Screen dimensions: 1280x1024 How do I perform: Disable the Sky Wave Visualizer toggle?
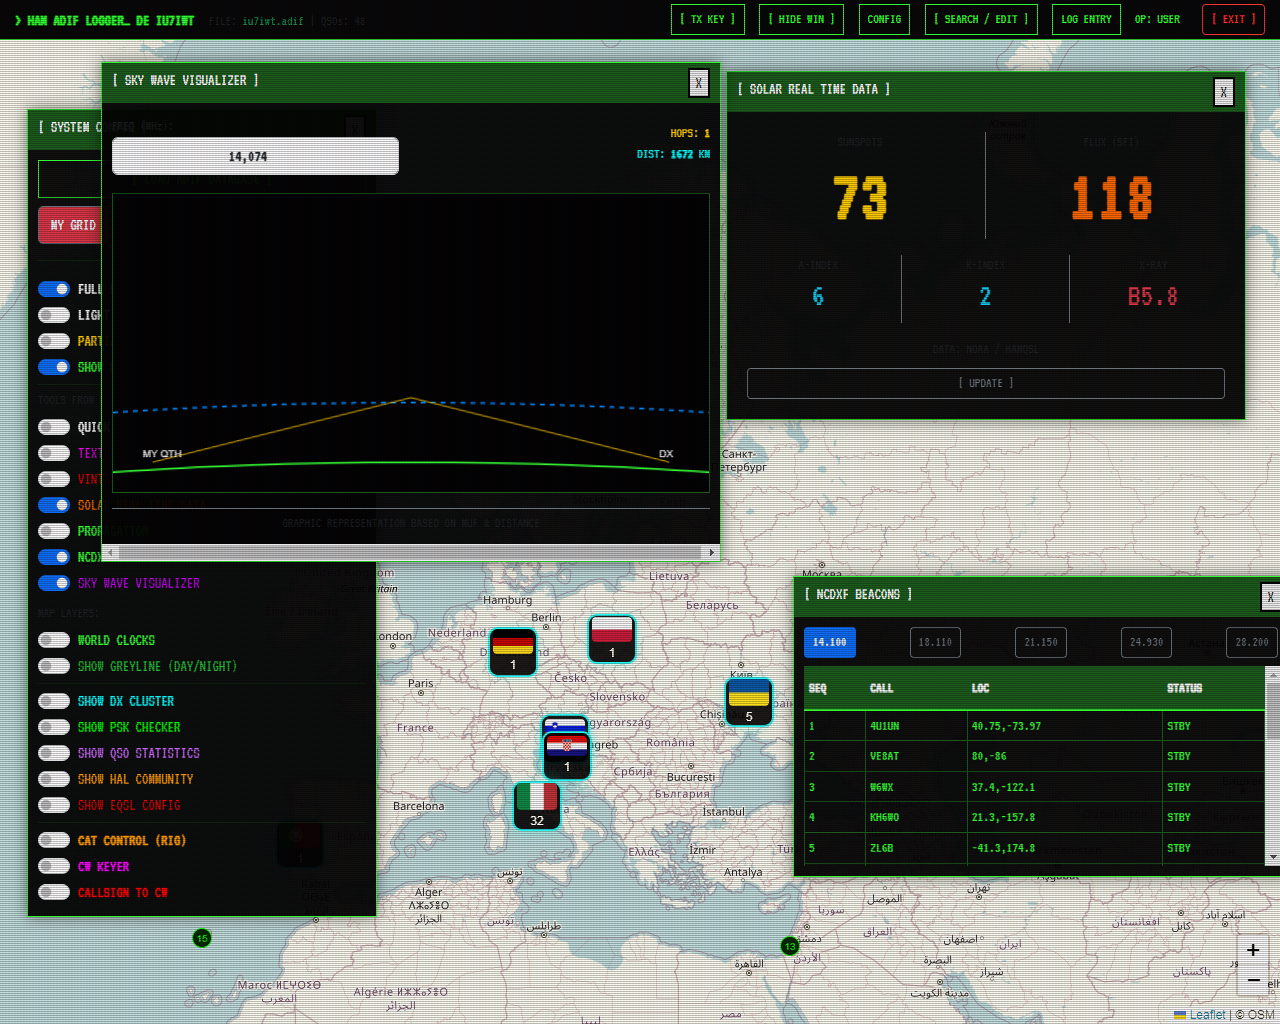pos(54,583)
